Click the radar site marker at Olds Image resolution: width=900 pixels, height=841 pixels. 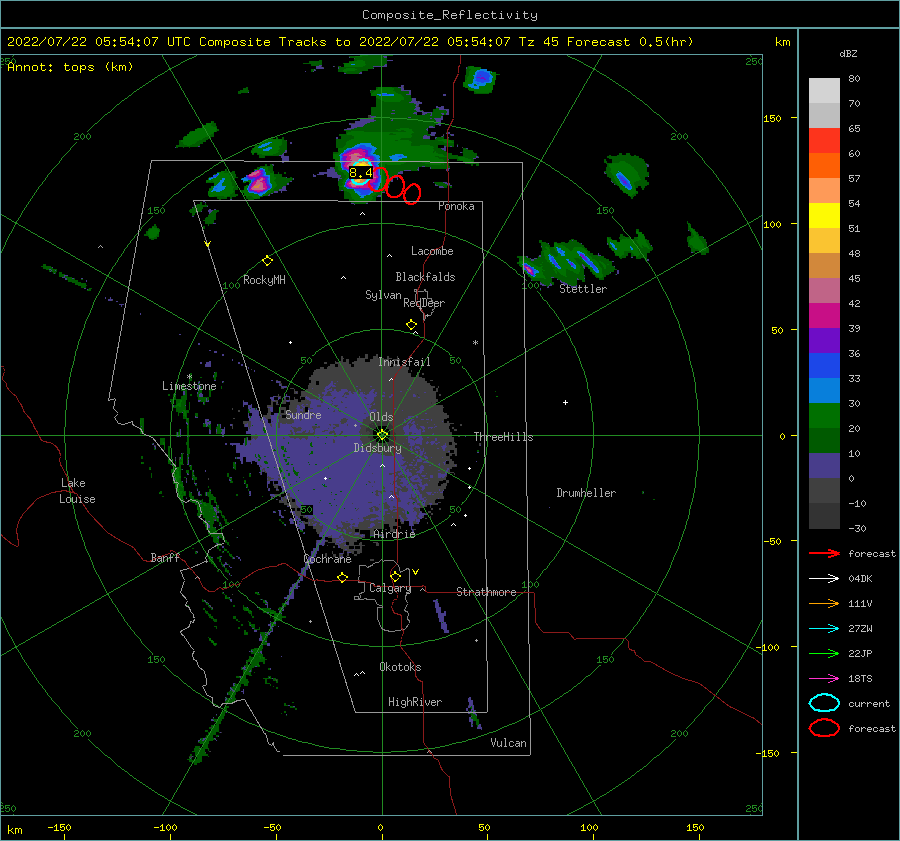tap(382, 435)
